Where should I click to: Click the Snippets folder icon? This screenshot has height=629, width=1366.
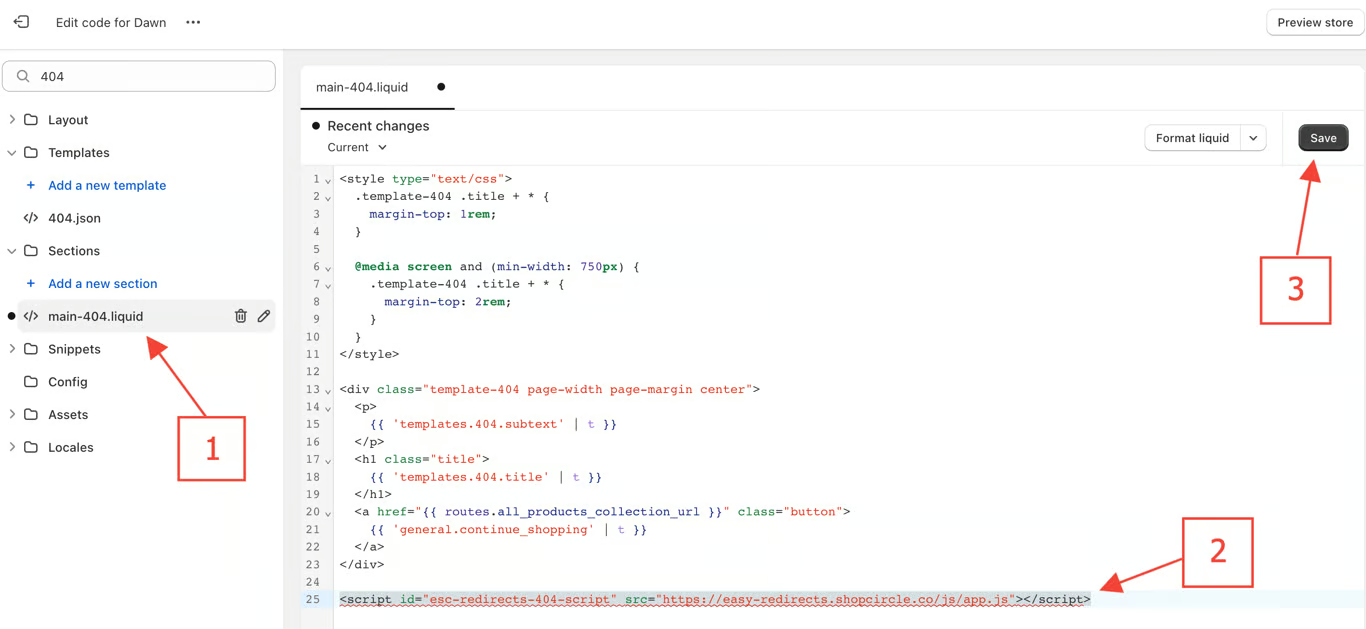click(31, 349)
